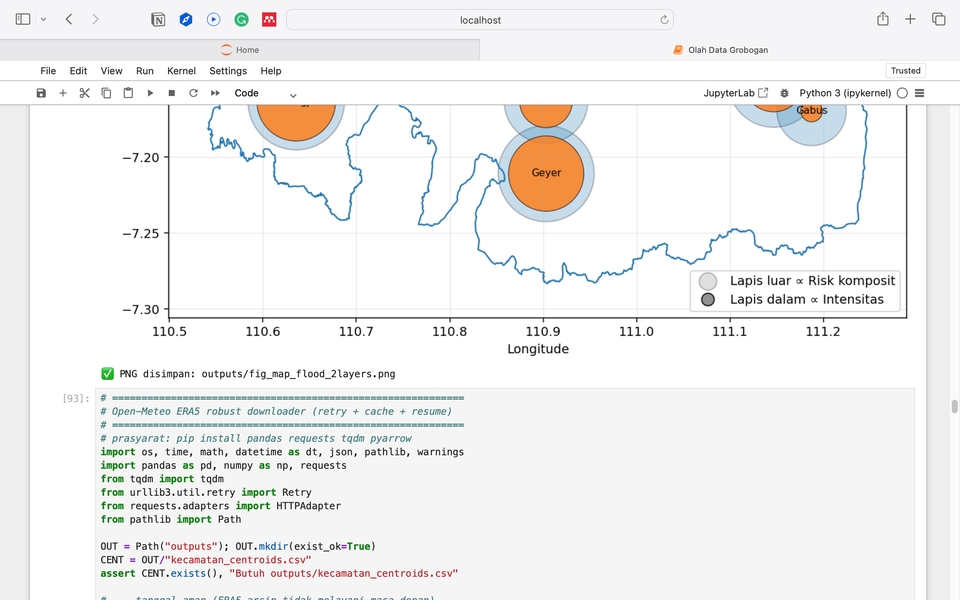Open the Kernel menu
960x600 pixels.
click(x=181, y=71)
